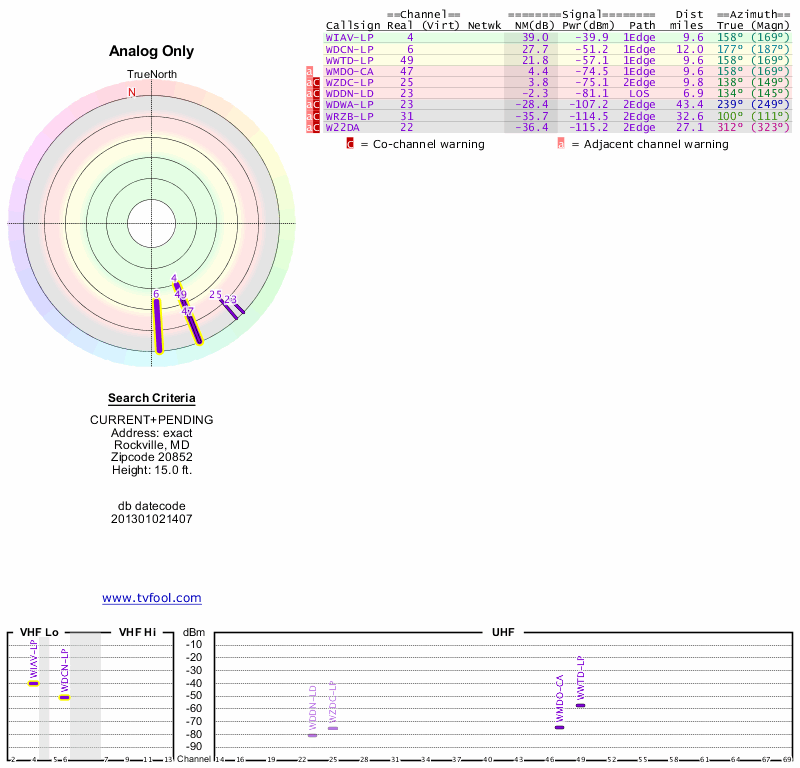Click the WIAV-LP marker in VHF Lo spectrum
This screenshot has width=800, height=768.
(x=33, y=684)
